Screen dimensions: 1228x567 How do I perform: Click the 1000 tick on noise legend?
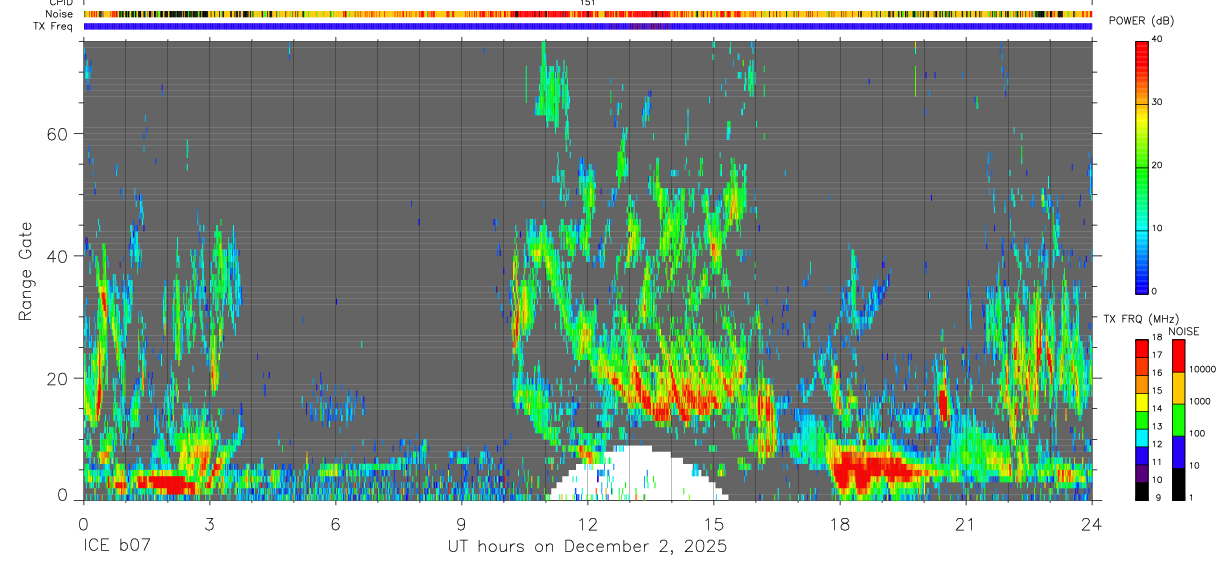[x=1199, y=401]
